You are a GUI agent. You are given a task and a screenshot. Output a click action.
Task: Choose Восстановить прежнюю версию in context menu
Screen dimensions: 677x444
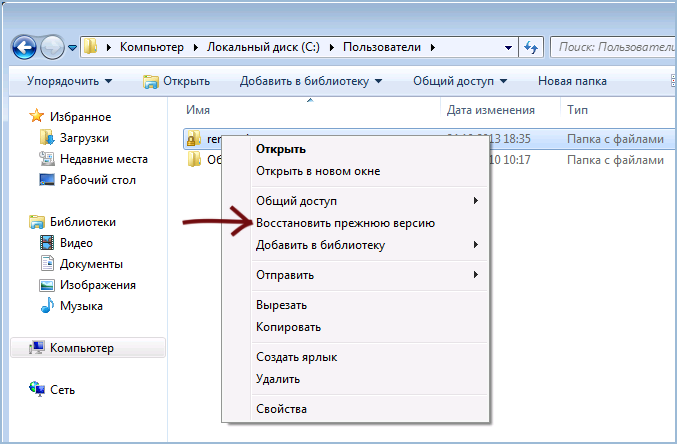(345, 223)
